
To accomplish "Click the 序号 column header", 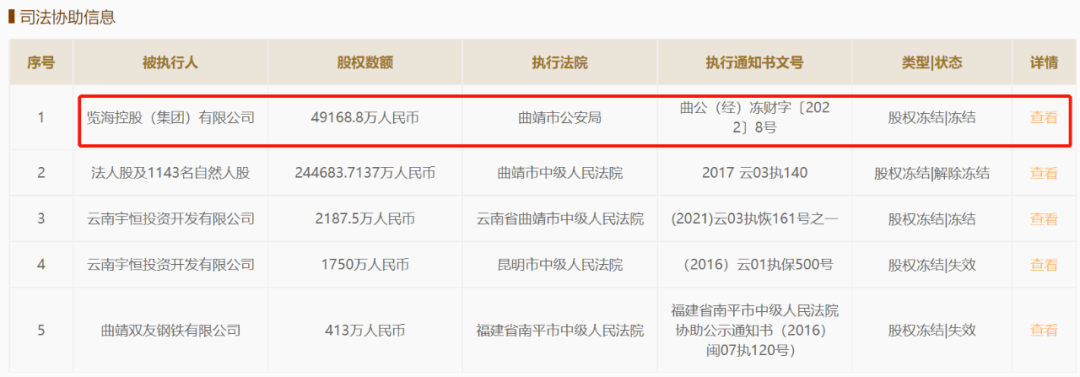I will tap(41, 63).
